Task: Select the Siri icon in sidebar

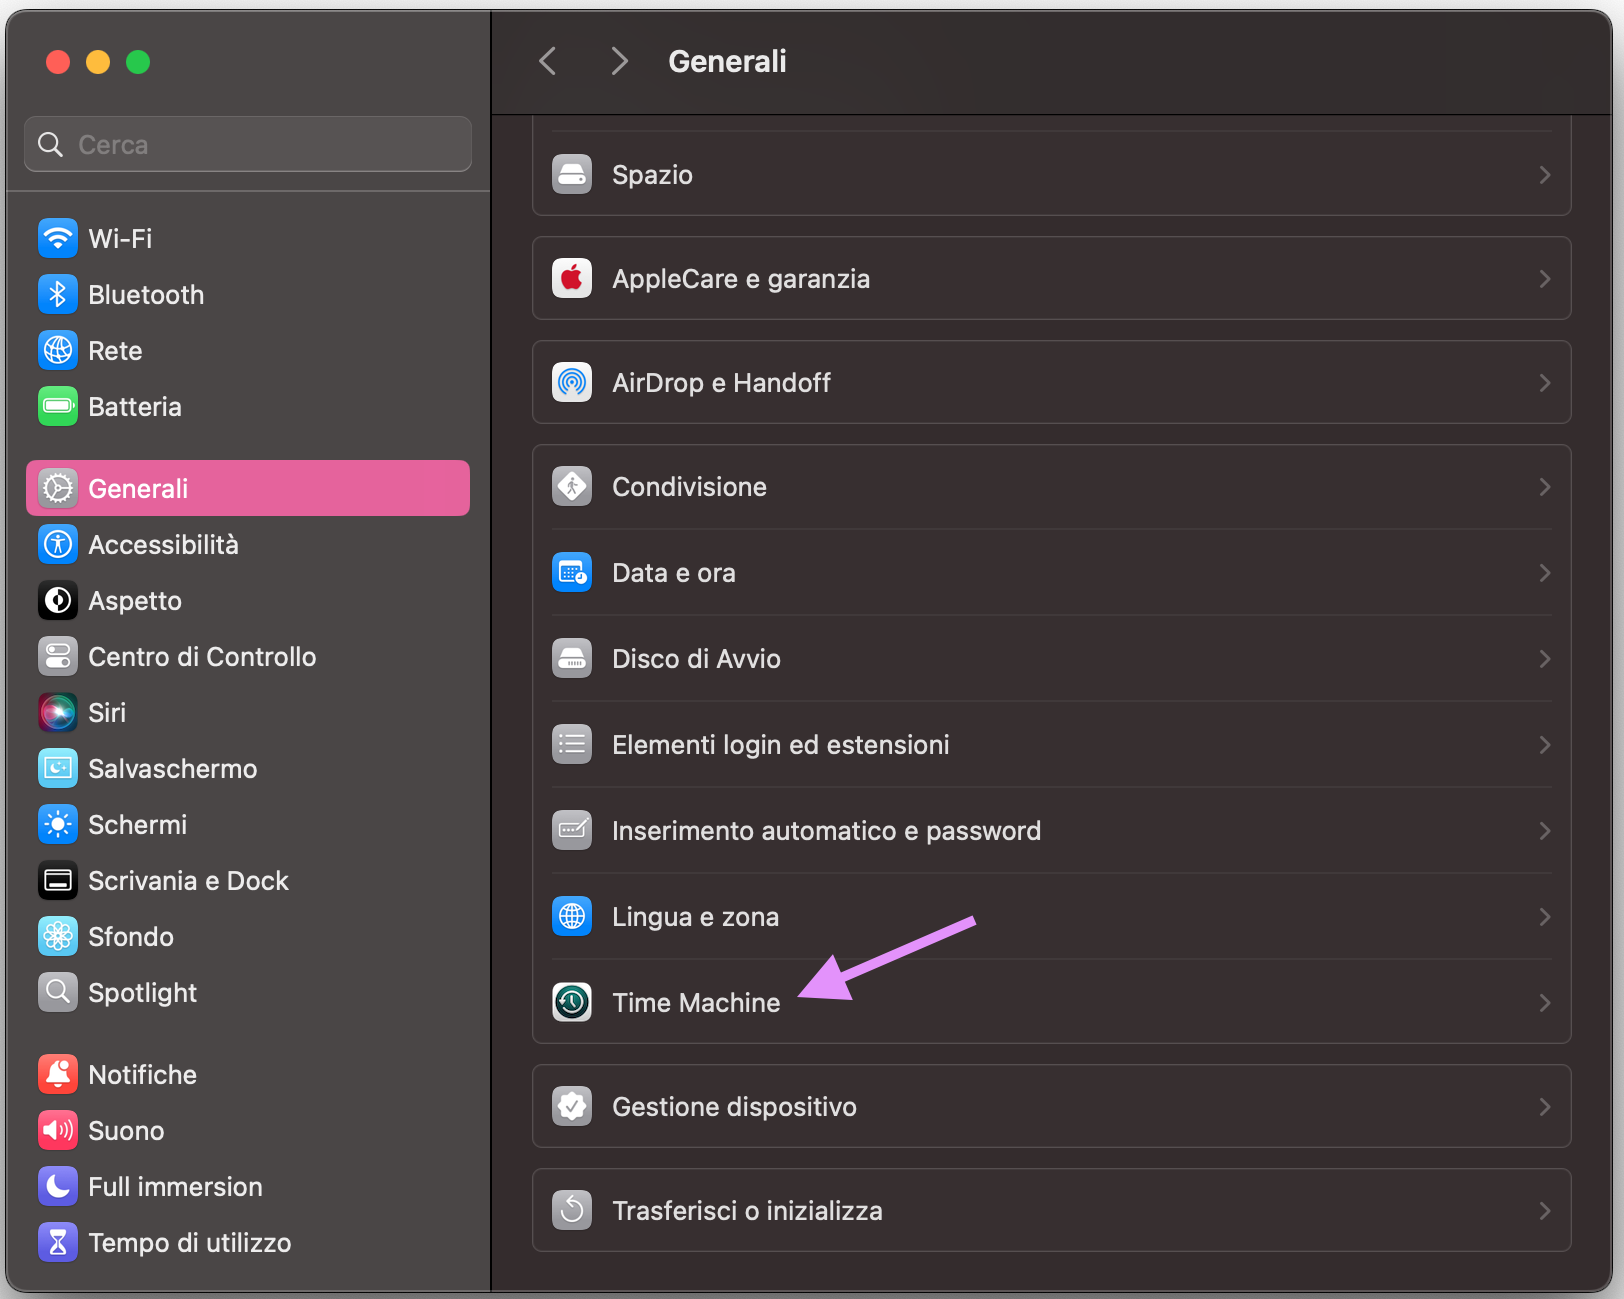Action: tap(58, 712)
